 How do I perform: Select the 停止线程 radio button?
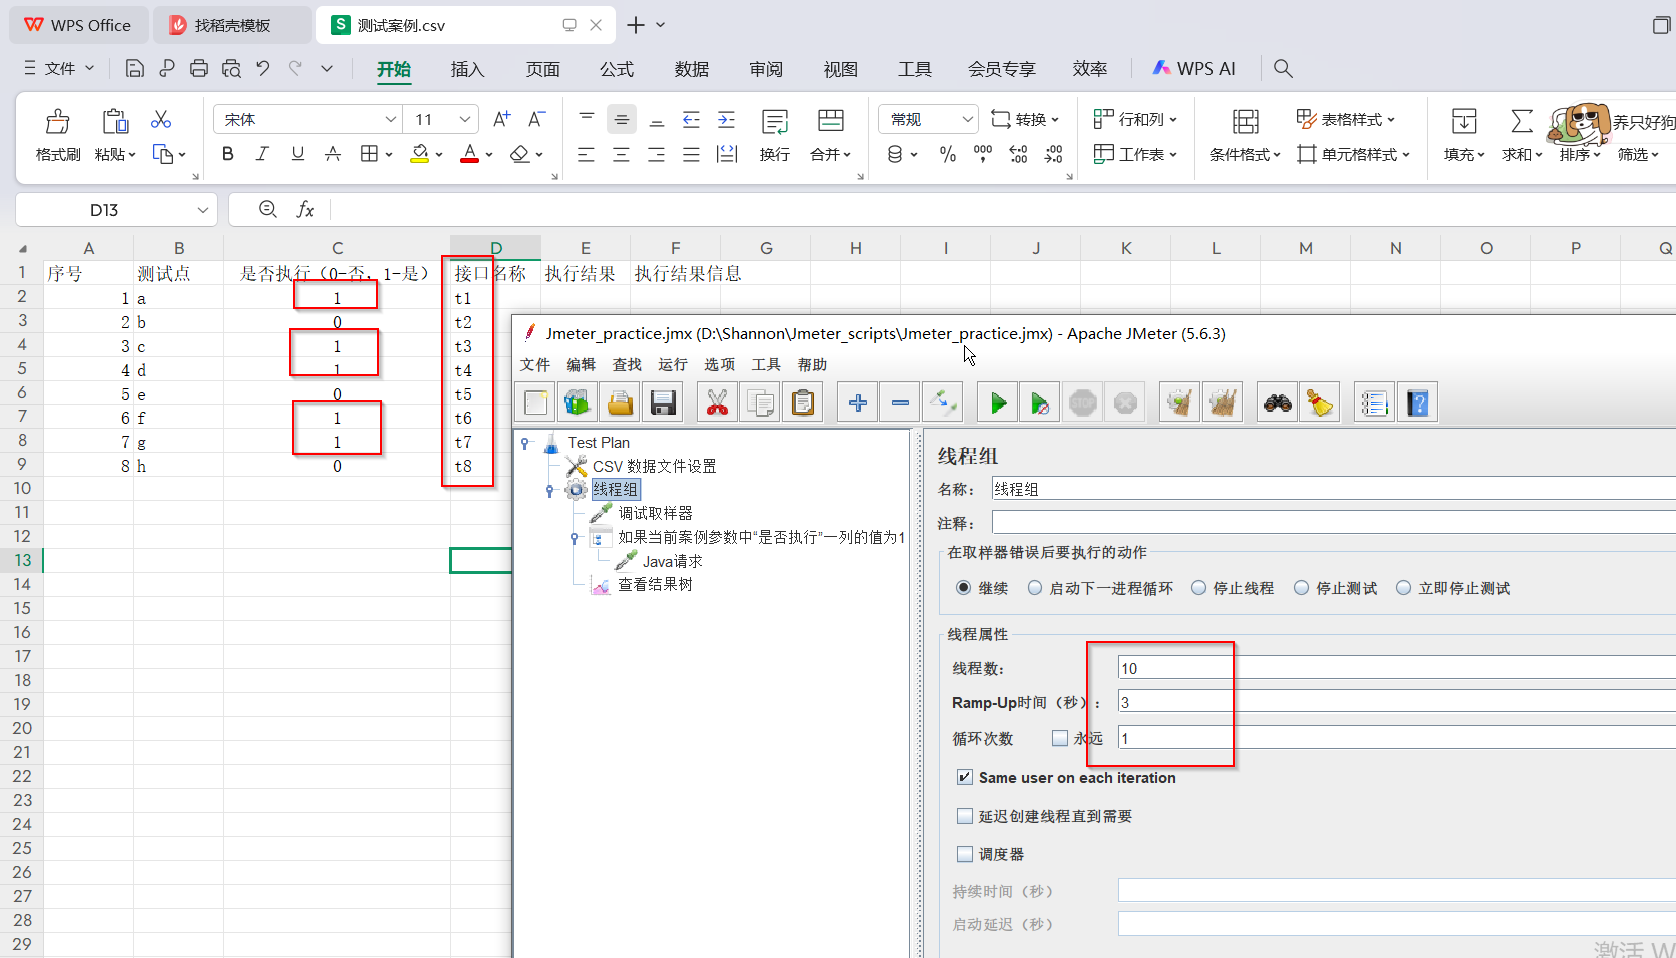tap(1198, 588)
